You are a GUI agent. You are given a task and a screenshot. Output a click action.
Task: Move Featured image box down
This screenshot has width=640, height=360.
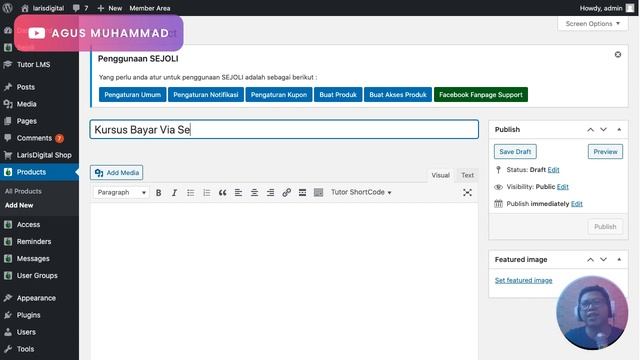coord(603,260)
